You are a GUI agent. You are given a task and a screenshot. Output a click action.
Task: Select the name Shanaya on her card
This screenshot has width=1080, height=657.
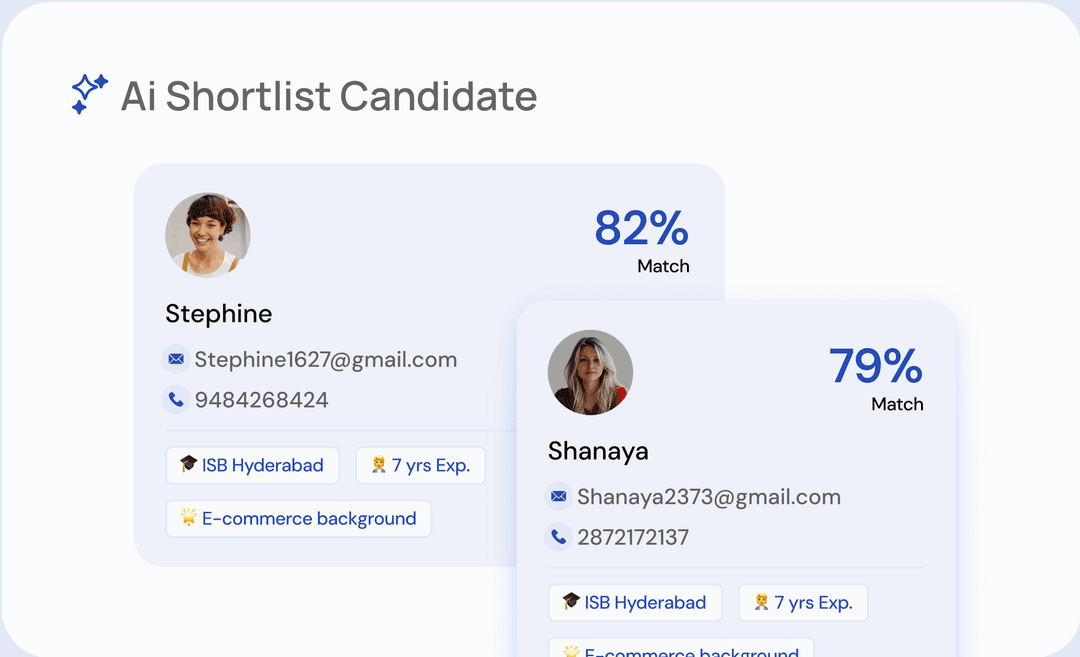(x=597, y=451)
